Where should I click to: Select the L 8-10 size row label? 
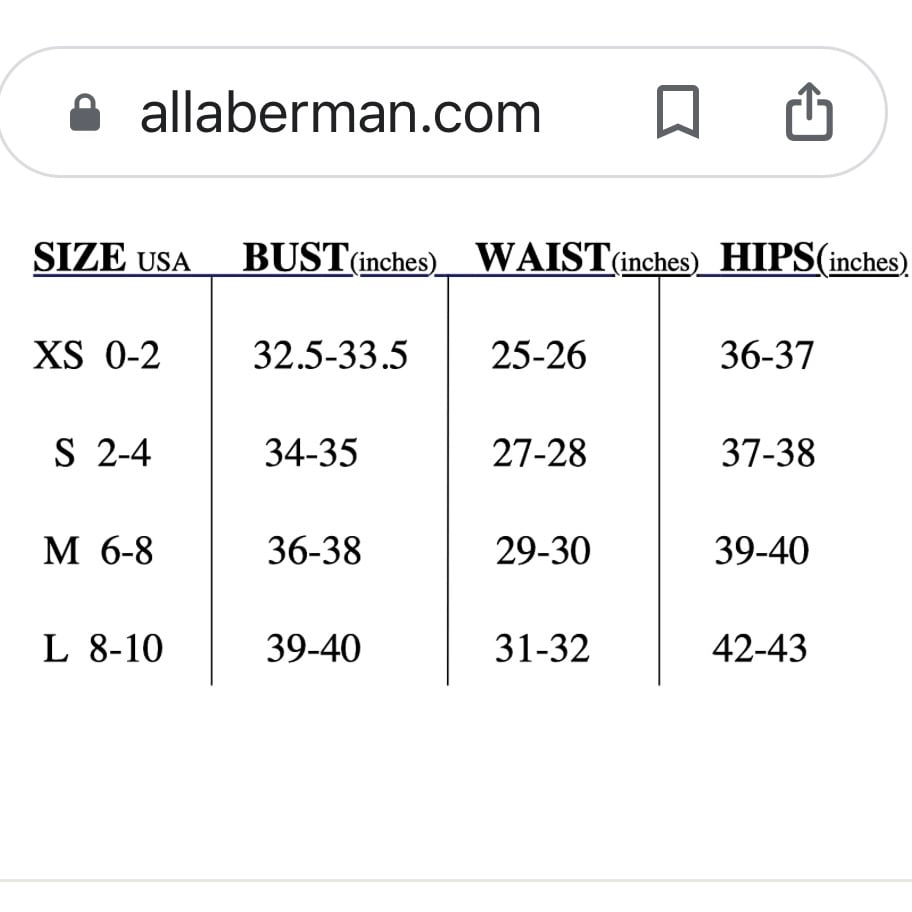pyautogui.click(x=104, y=649)
